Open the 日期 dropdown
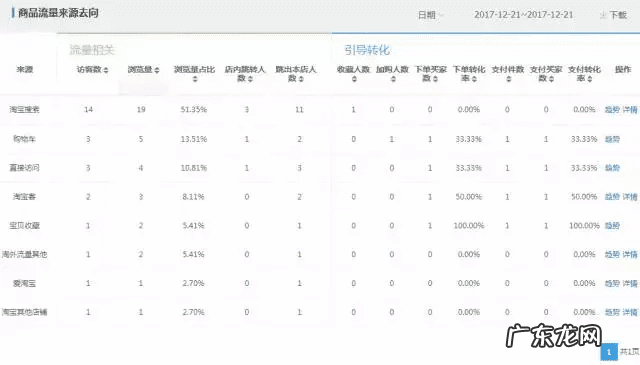 point(431,15)
